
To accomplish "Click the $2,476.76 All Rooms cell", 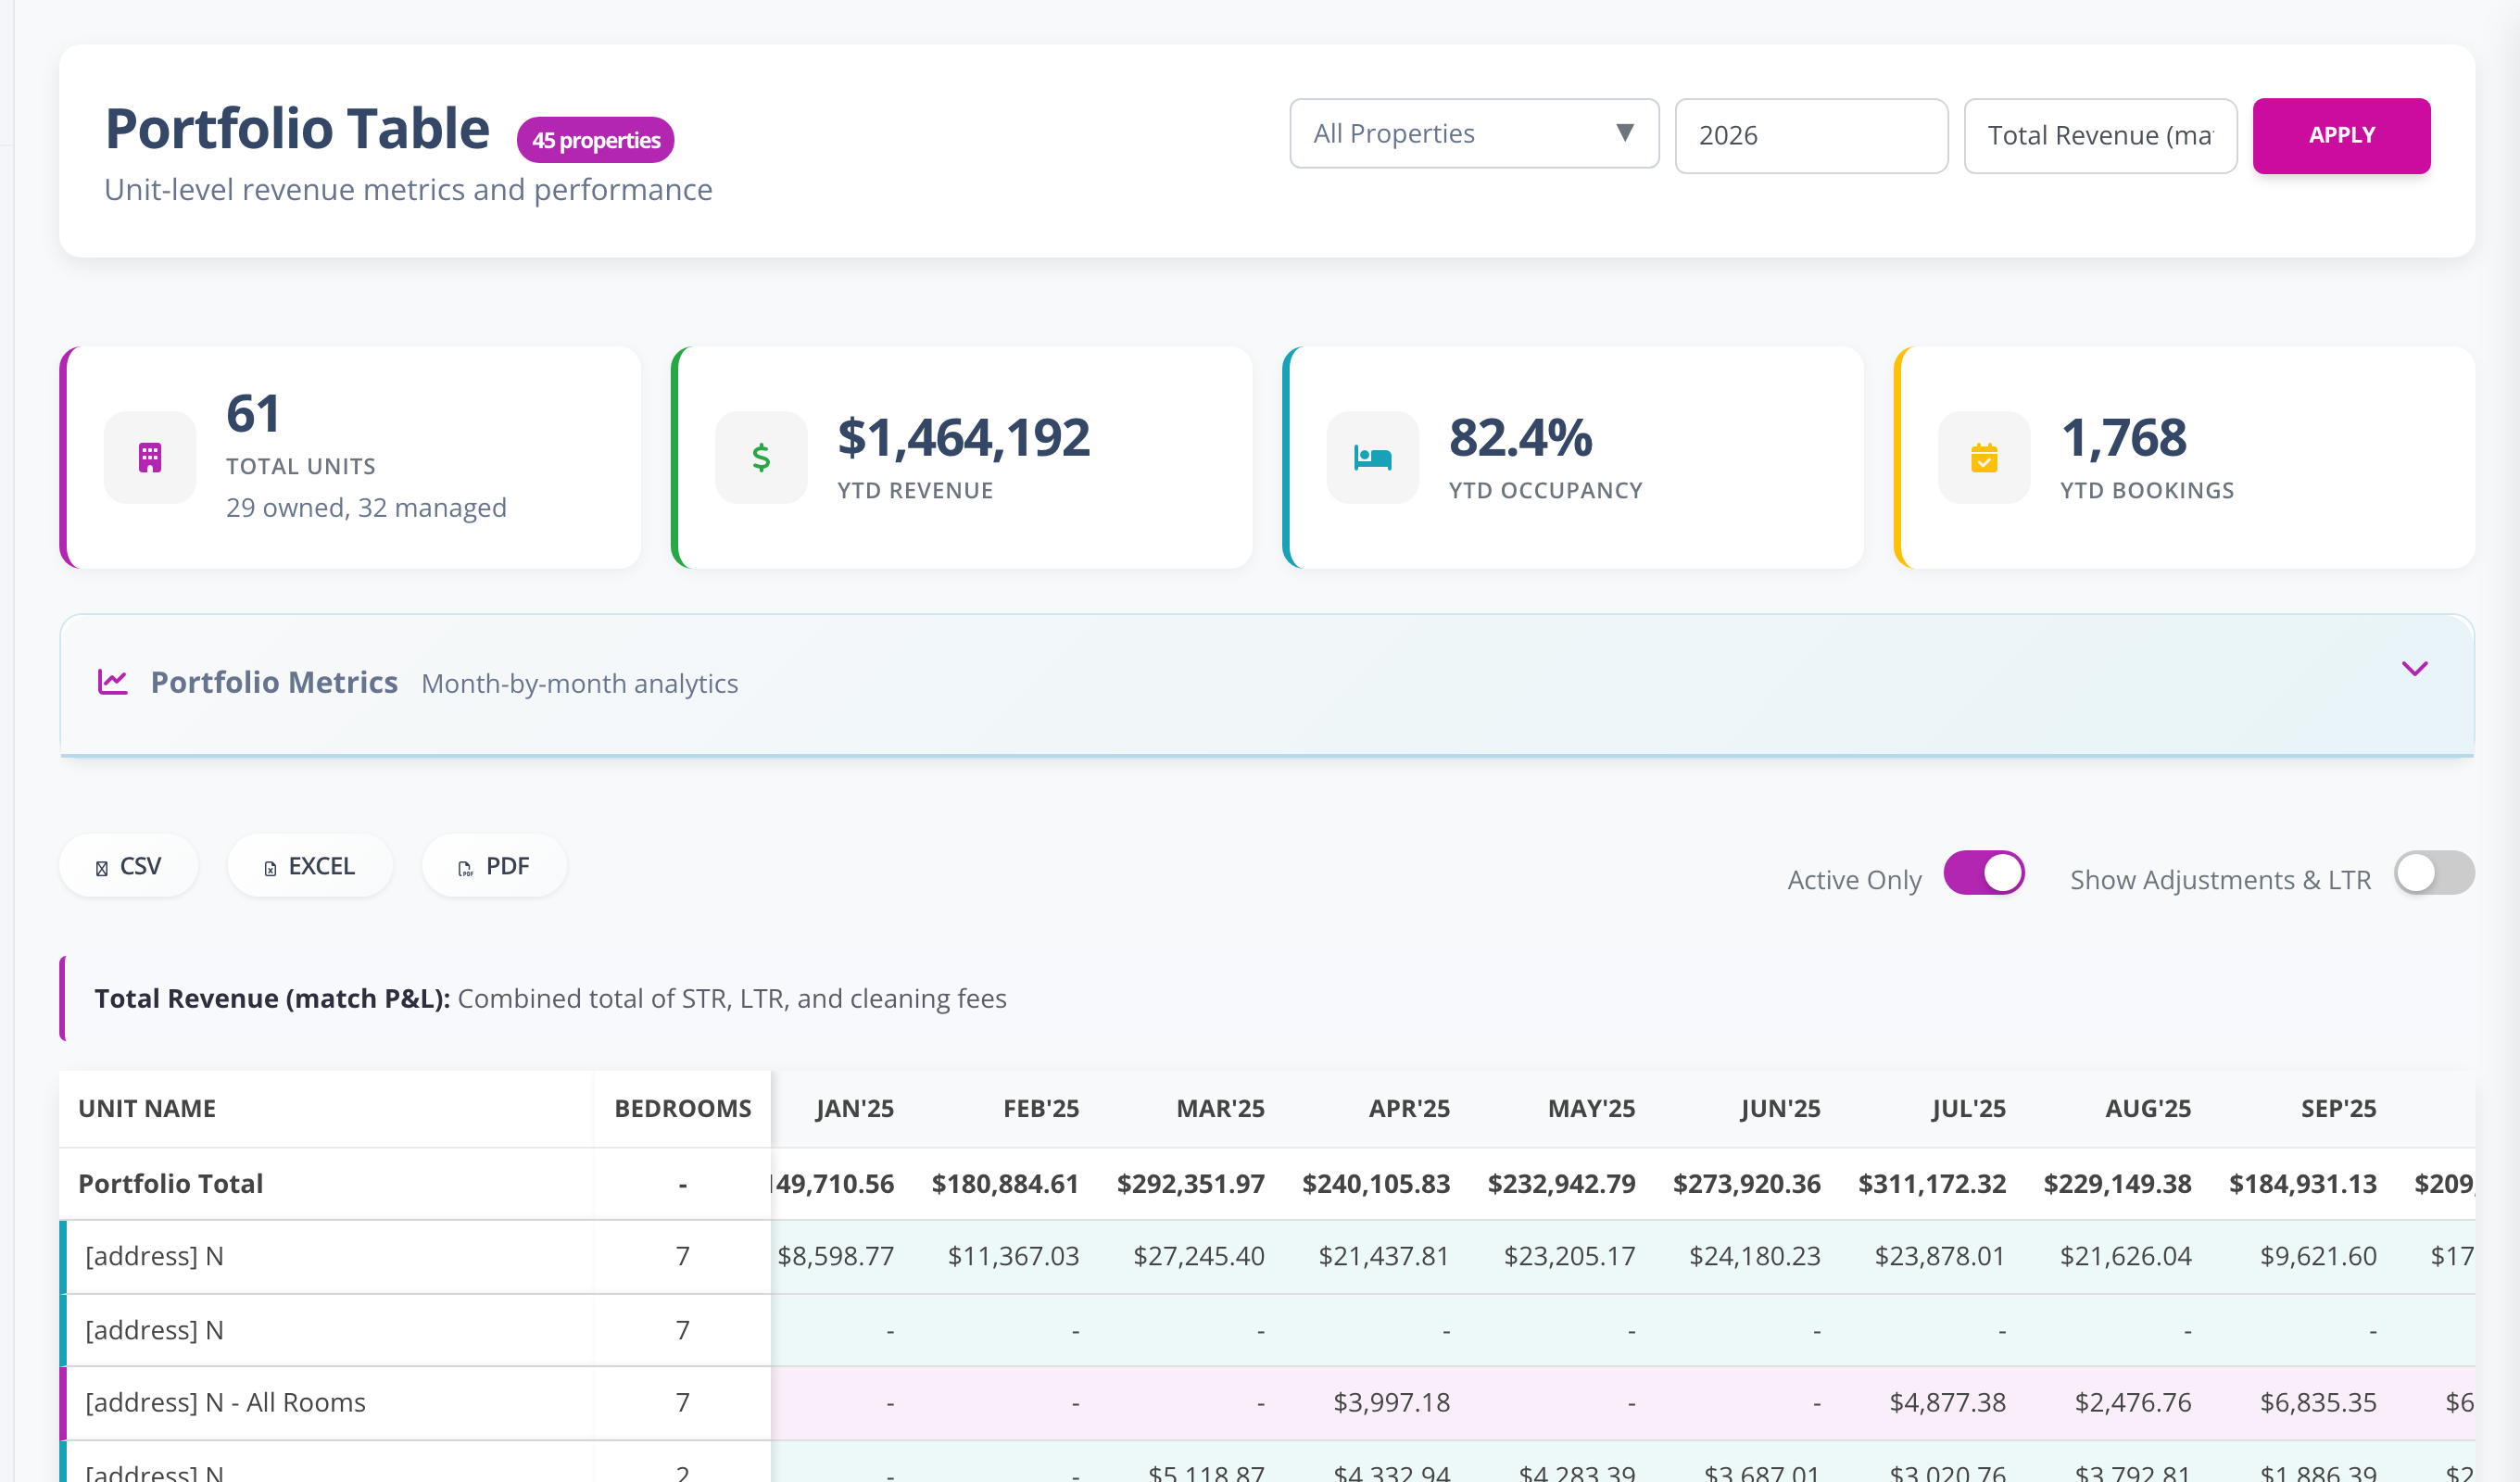I will point(2133,1402).
